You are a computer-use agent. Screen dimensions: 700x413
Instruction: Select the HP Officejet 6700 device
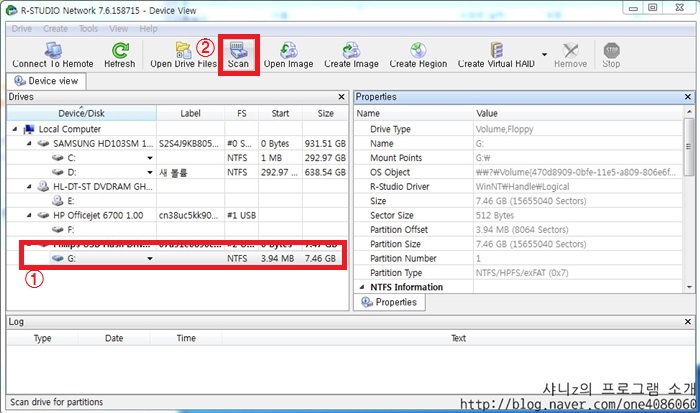pyautogui.click(x=98, y=215)
